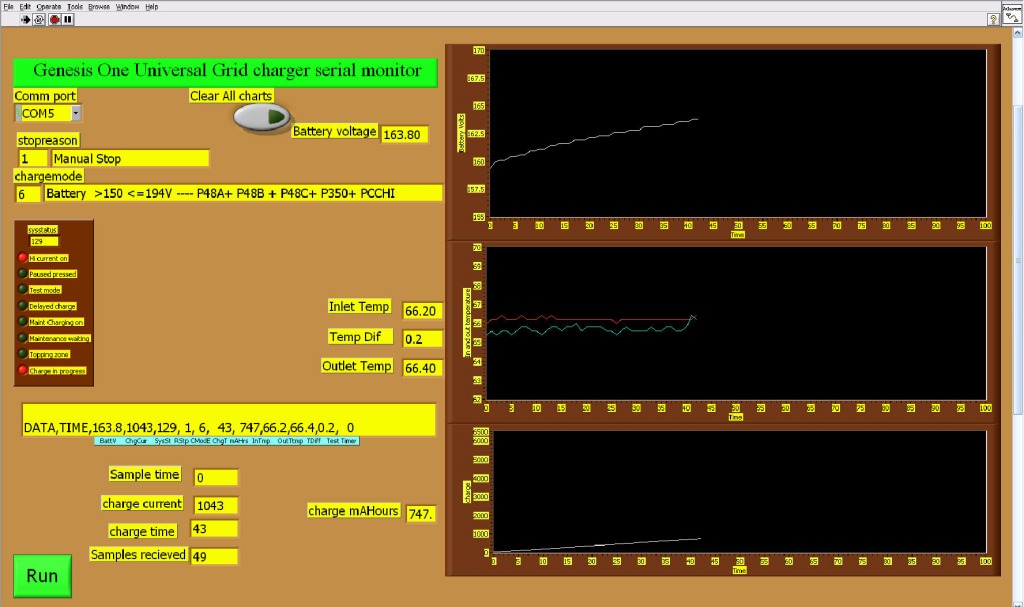Image resolution: width=1024 pixels, height=607 pixels.
Task: Click the Hi current on LED
Action: point(23,257)
